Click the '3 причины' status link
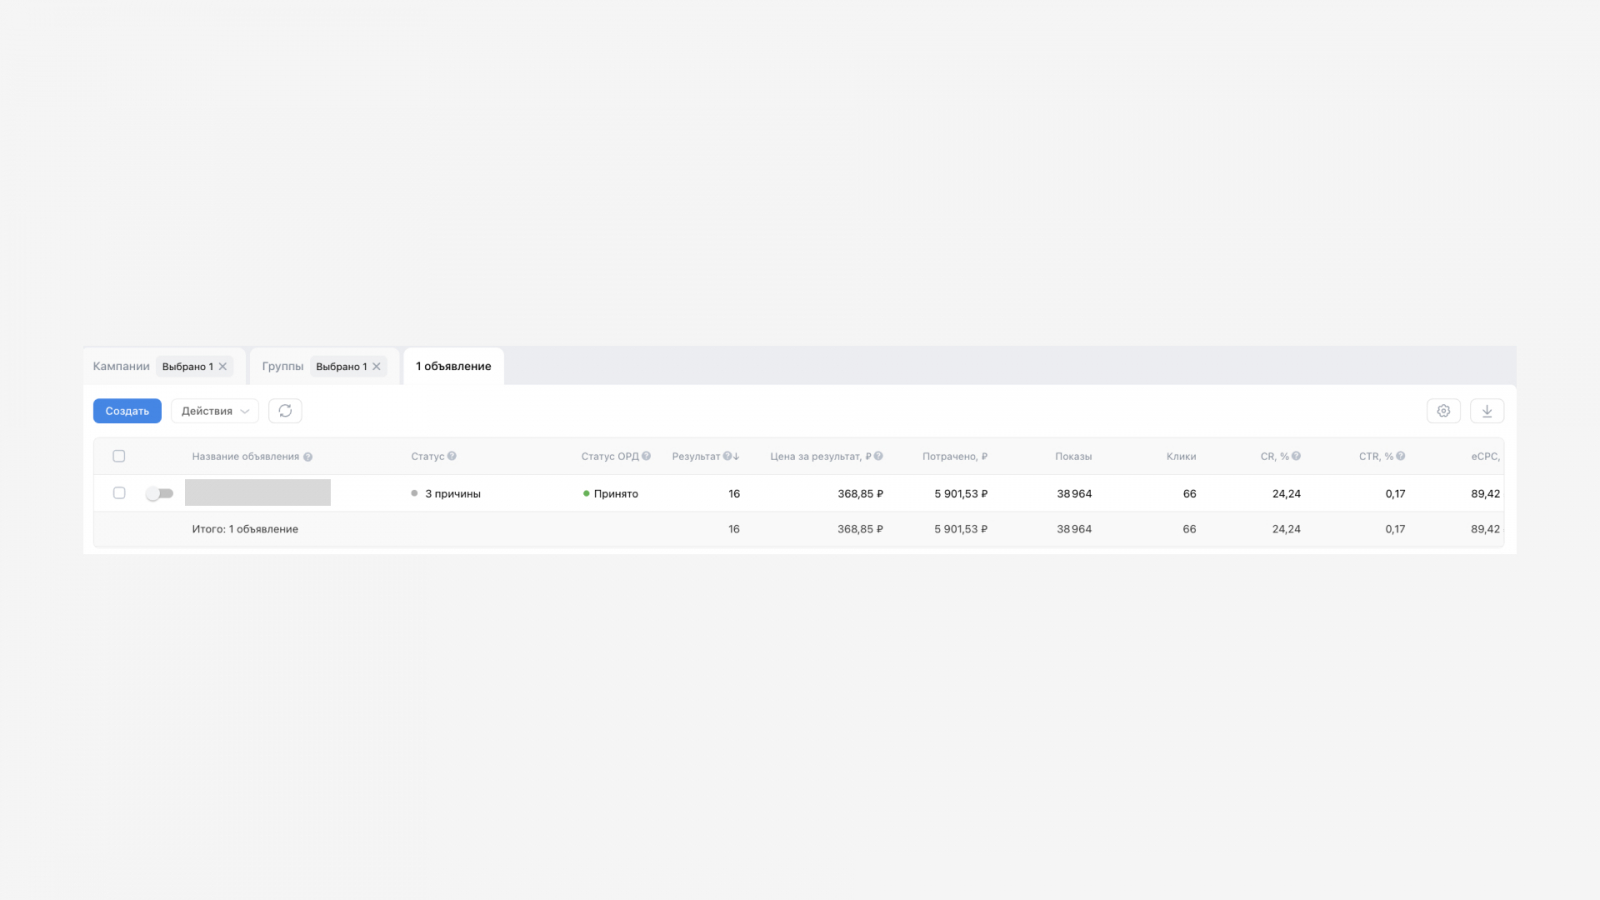The height and width of the screenshot is (900, 1600). pos(452,494)
